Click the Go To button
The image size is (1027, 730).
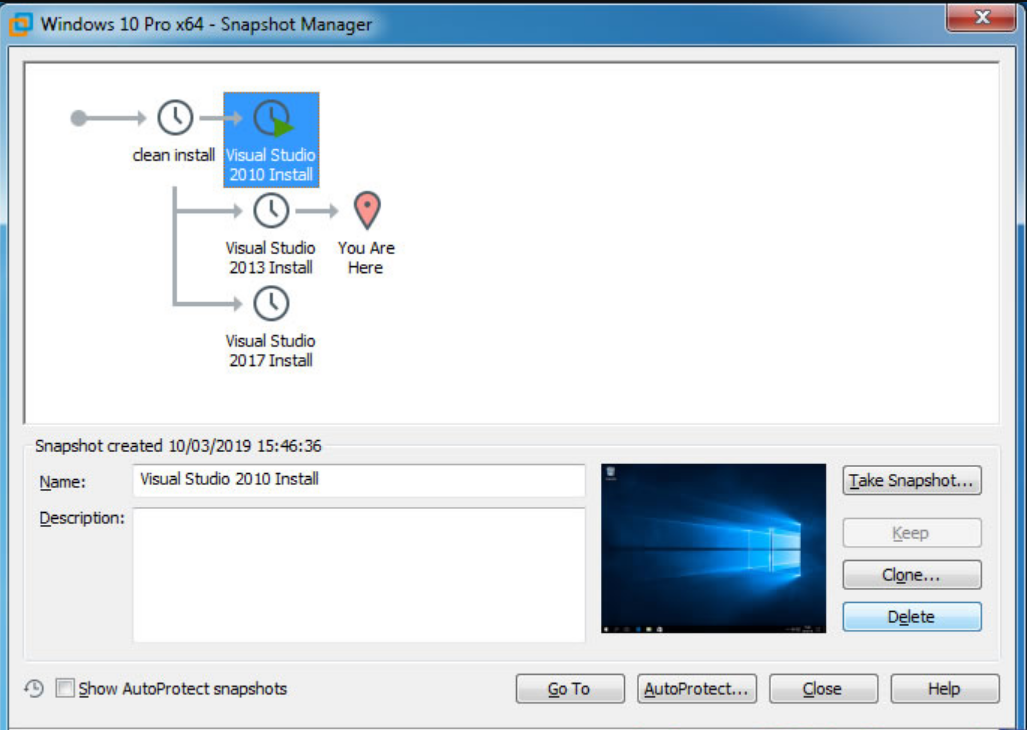click(570, 689)
